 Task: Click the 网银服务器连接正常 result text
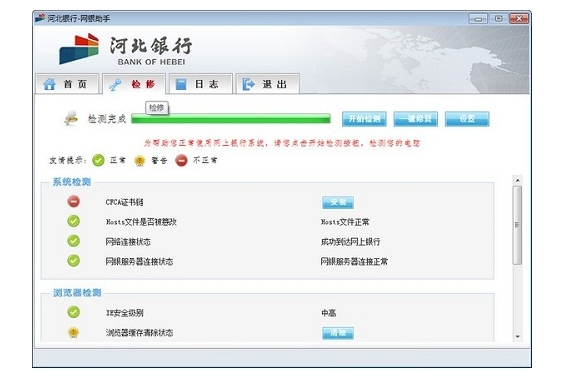point(354,262)
